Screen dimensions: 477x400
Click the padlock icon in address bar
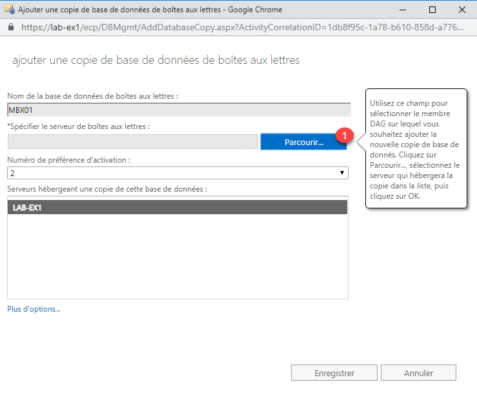11,27
